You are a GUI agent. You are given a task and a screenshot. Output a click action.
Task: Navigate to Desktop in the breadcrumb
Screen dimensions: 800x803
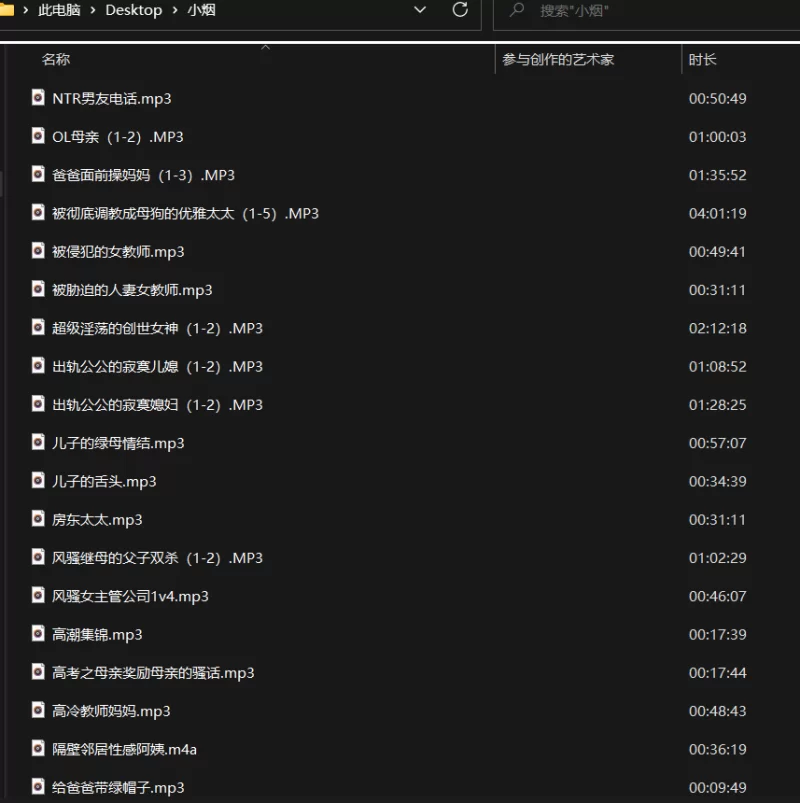(134, 10)
